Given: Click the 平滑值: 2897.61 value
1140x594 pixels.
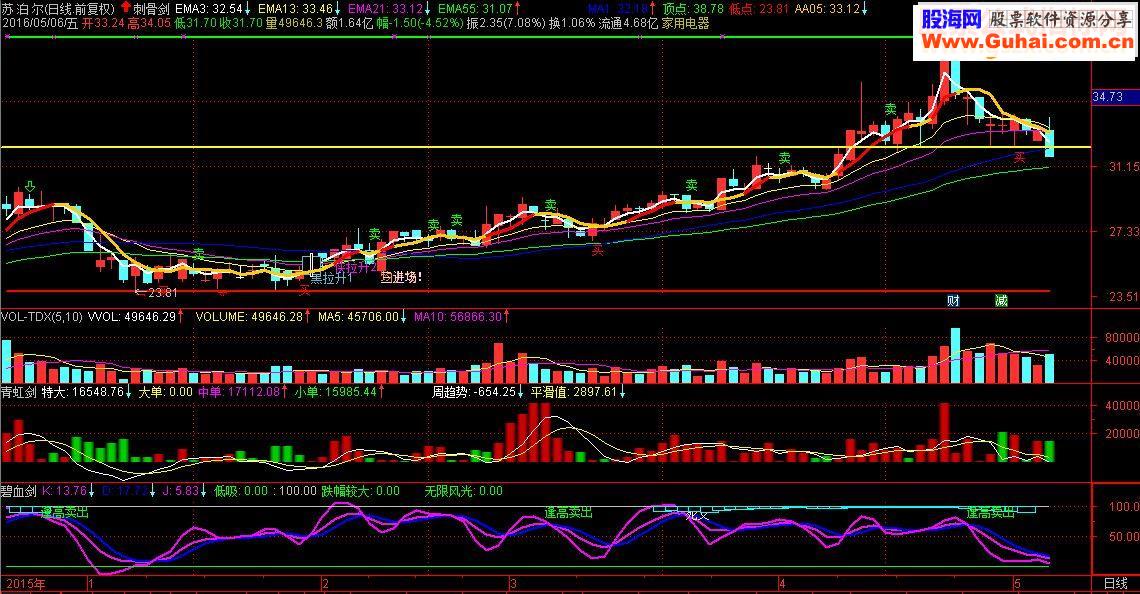Looking at the screenshot, I should coord(574,392).
